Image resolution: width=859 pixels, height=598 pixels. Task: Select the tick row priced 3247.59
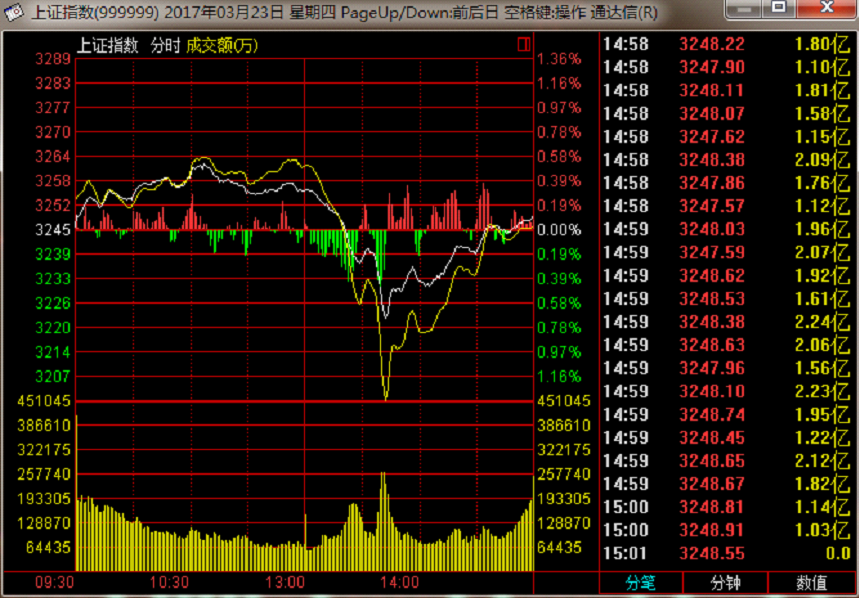(x=726, y=252)
